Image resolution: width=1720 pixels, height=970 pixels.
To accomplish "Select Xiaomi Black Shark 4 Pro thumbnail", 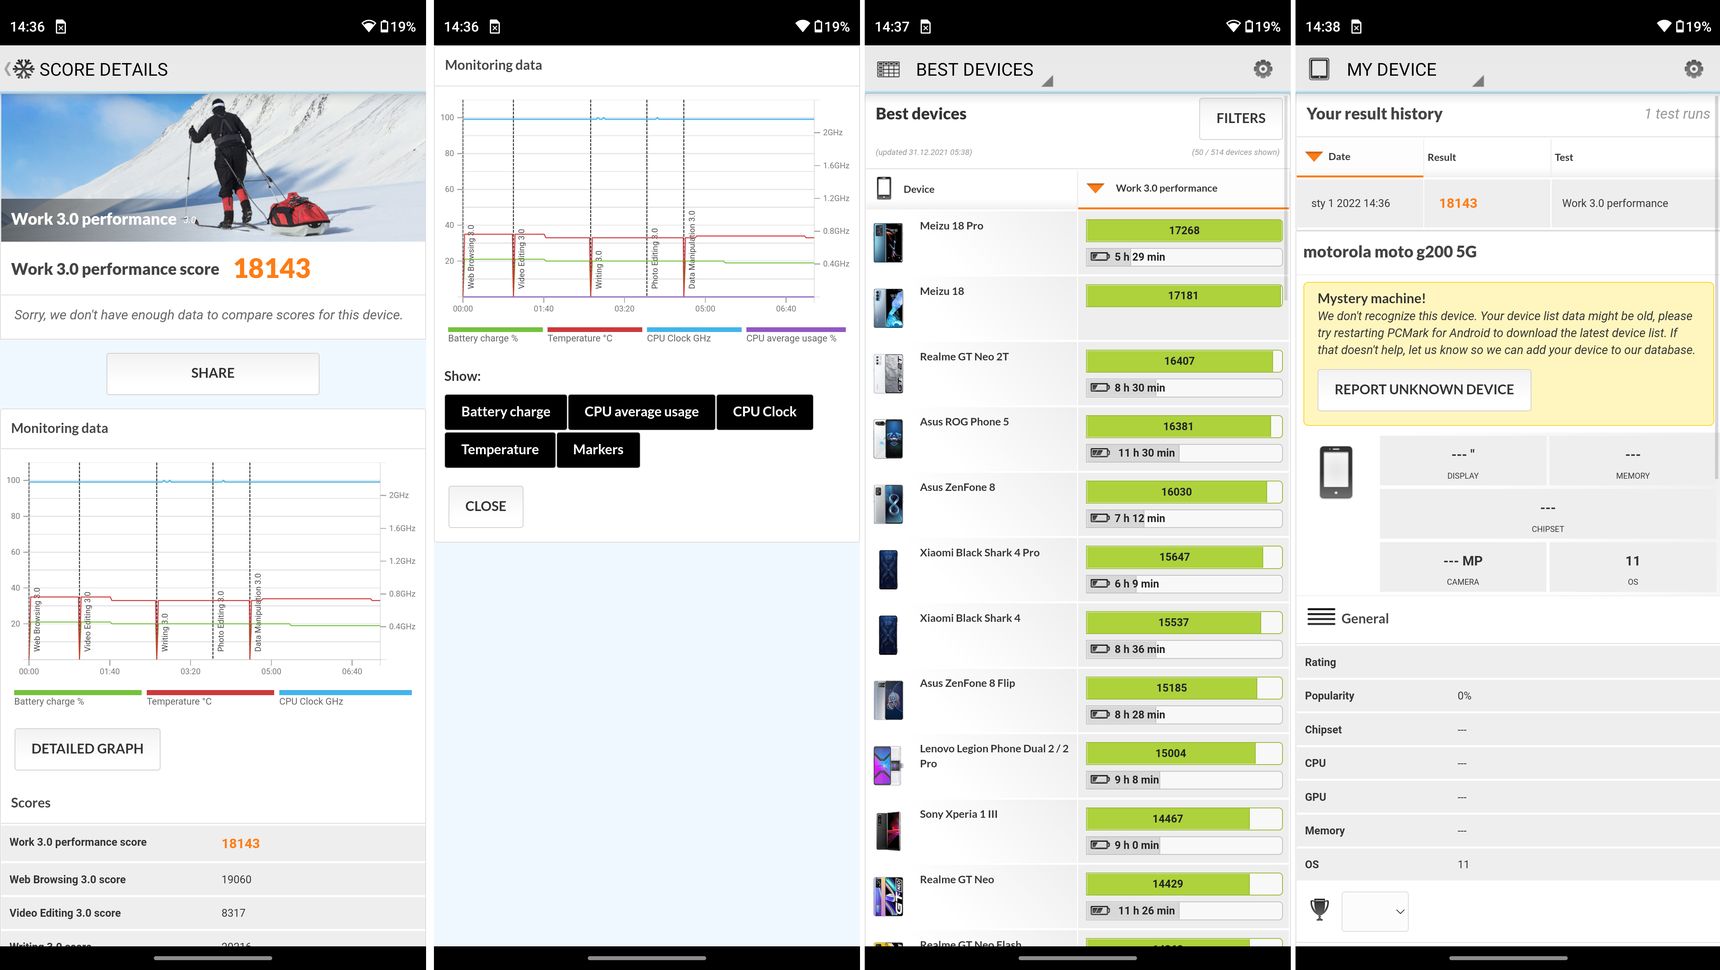I will point(888,570).
